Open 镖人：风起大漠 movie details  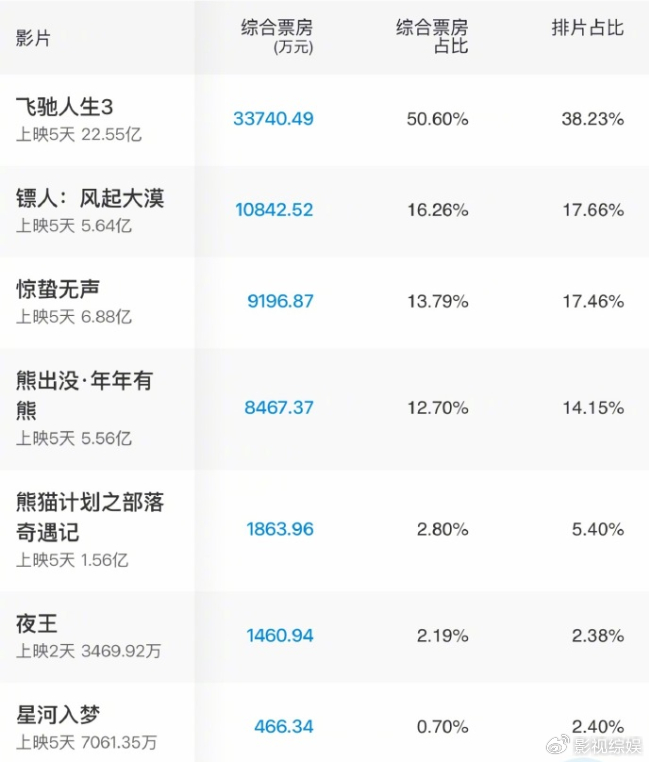click(90, 197)
